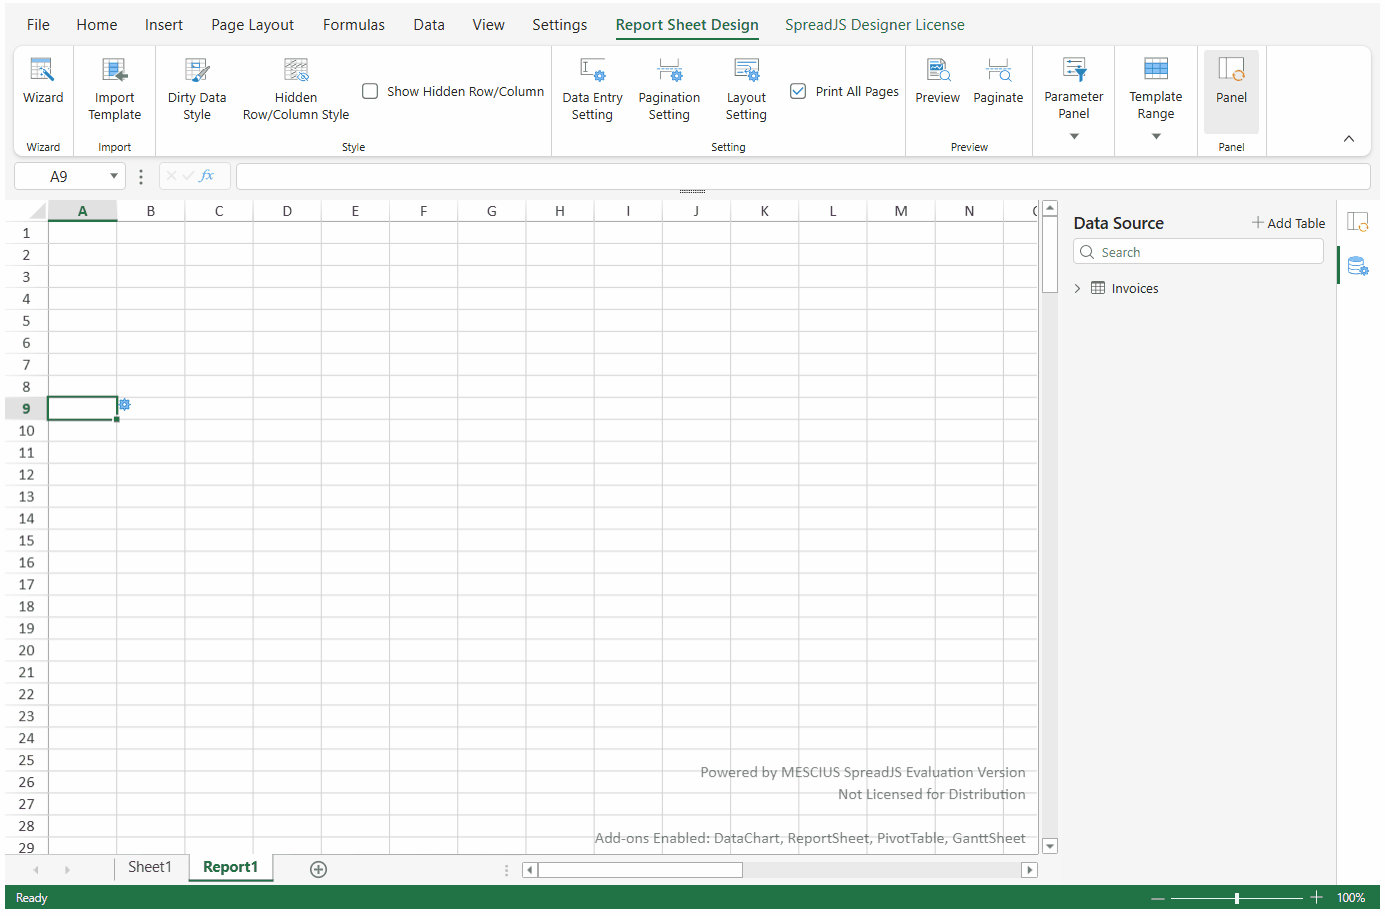Click the zoom slider handle
The width and height of the screenshot is (1385, 916).
[x=1237, y=898]
